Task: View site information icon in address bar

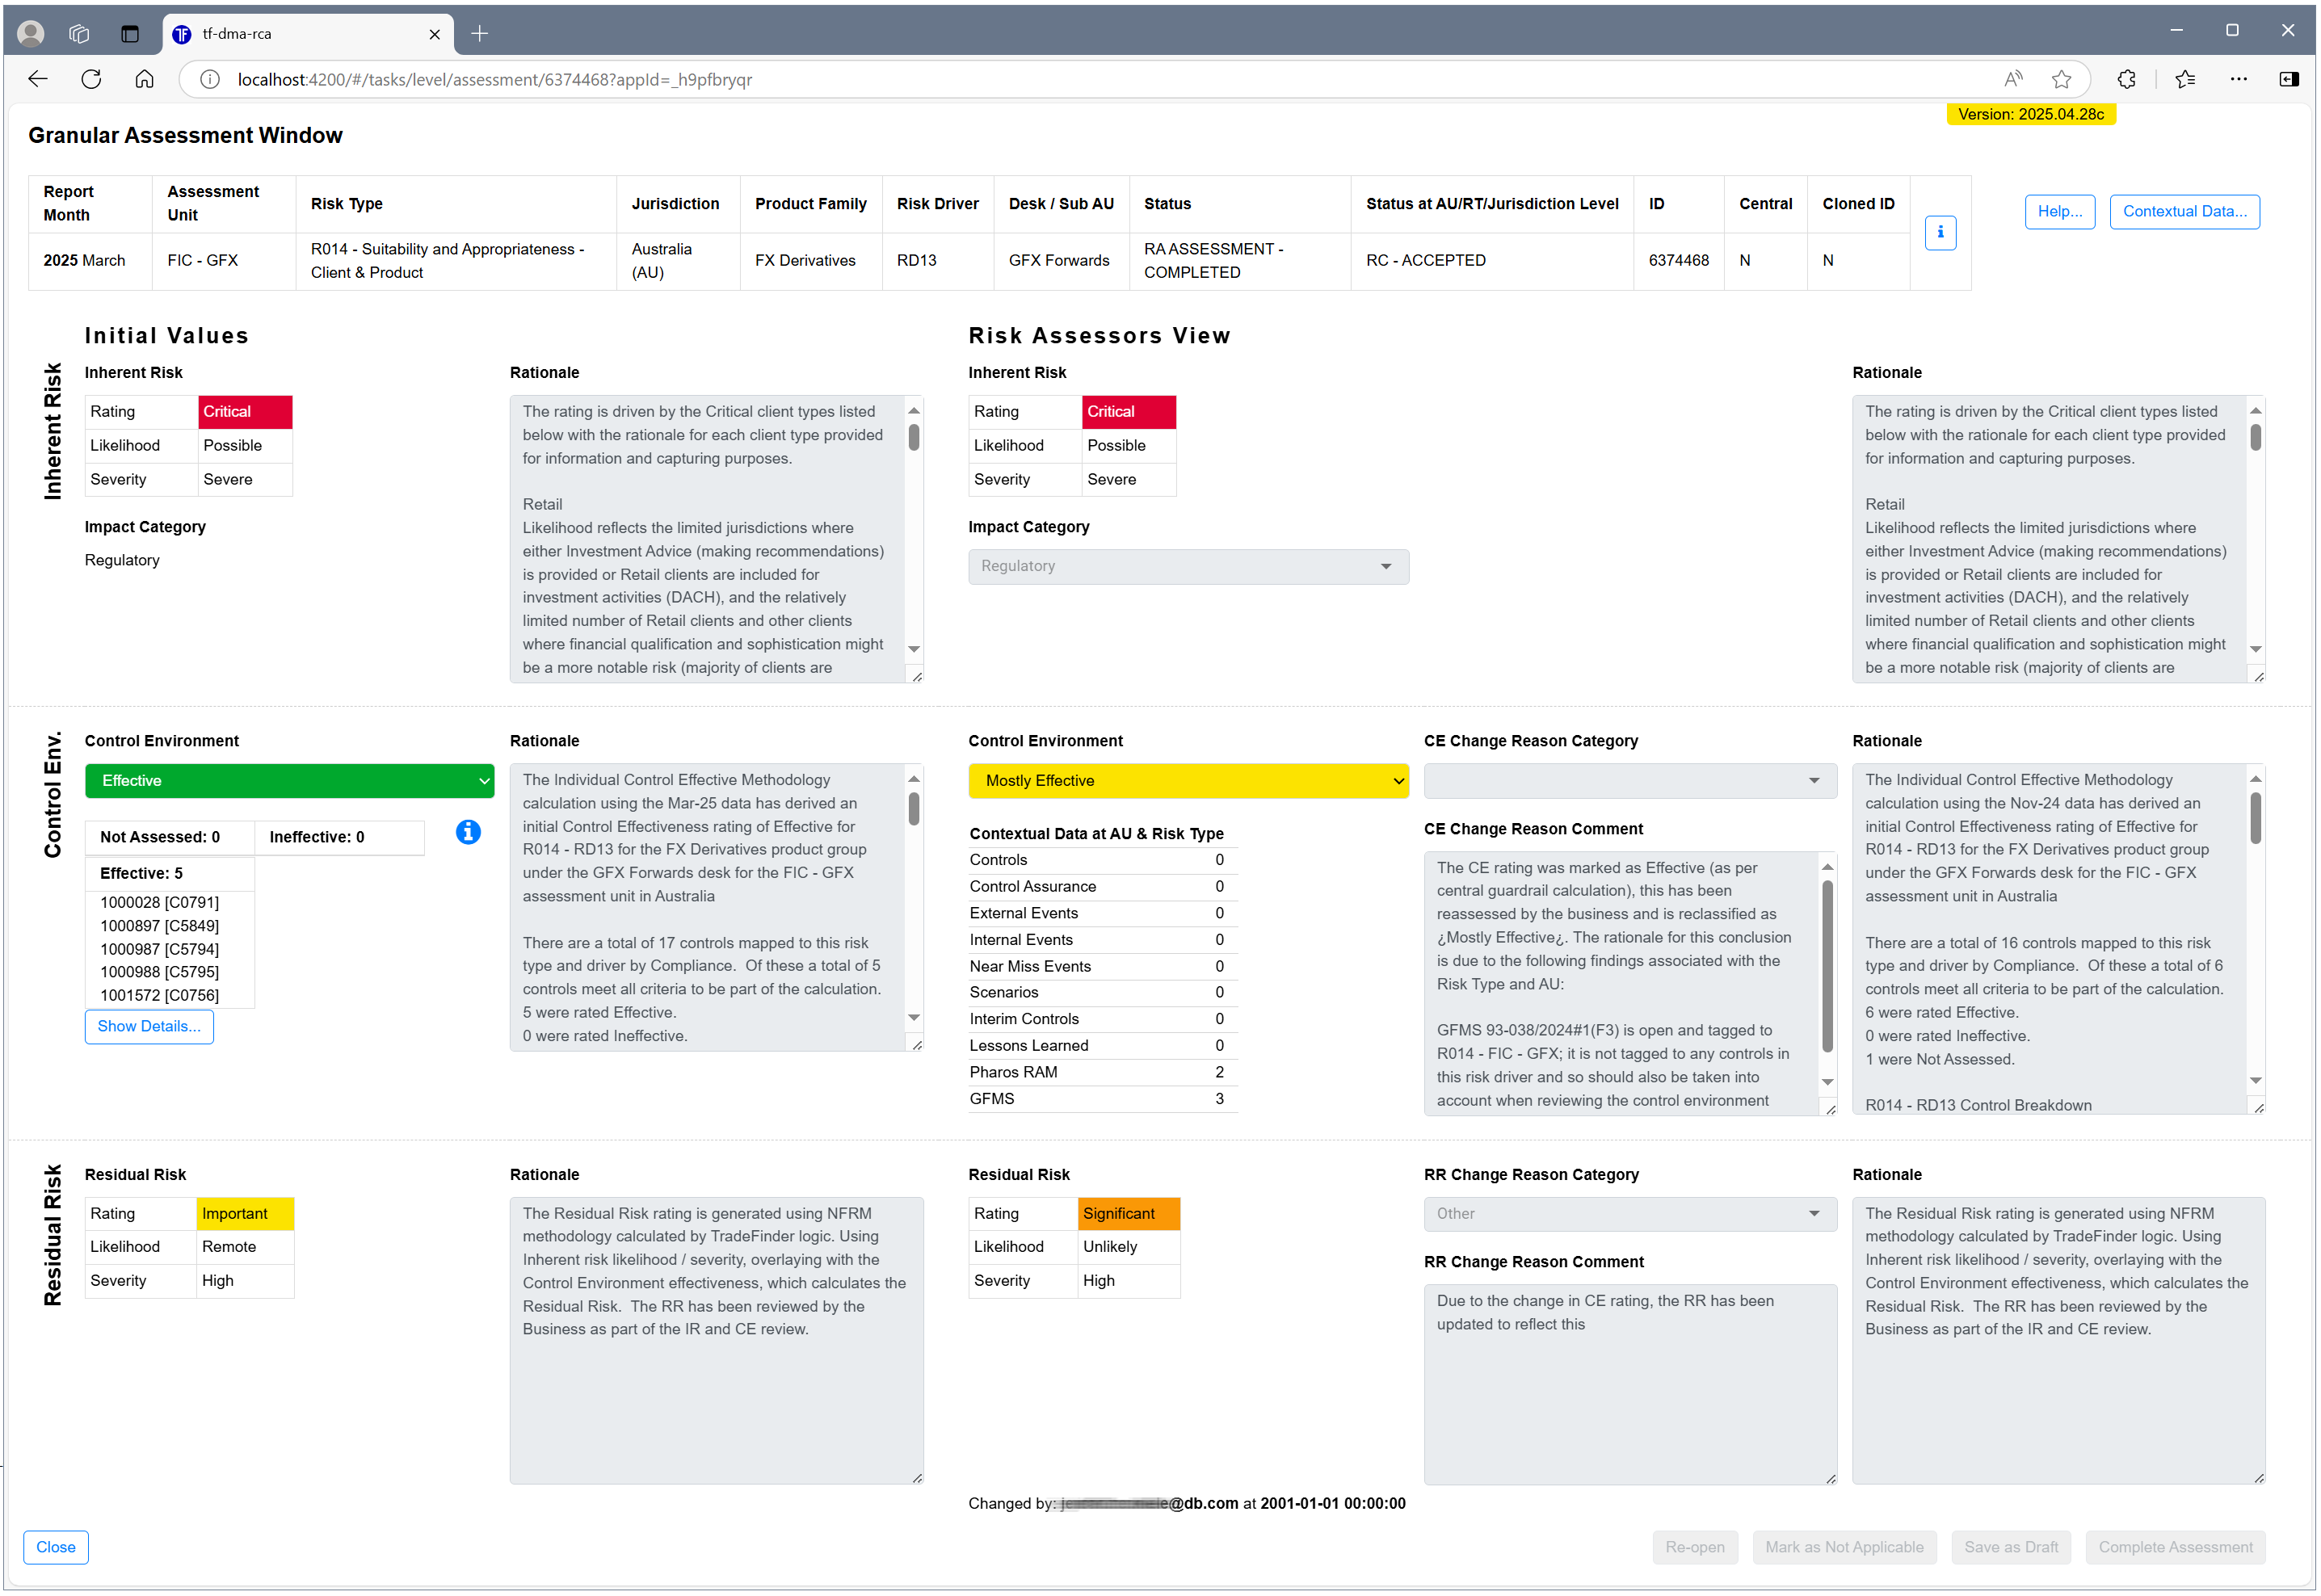Action: click(209, 79)
